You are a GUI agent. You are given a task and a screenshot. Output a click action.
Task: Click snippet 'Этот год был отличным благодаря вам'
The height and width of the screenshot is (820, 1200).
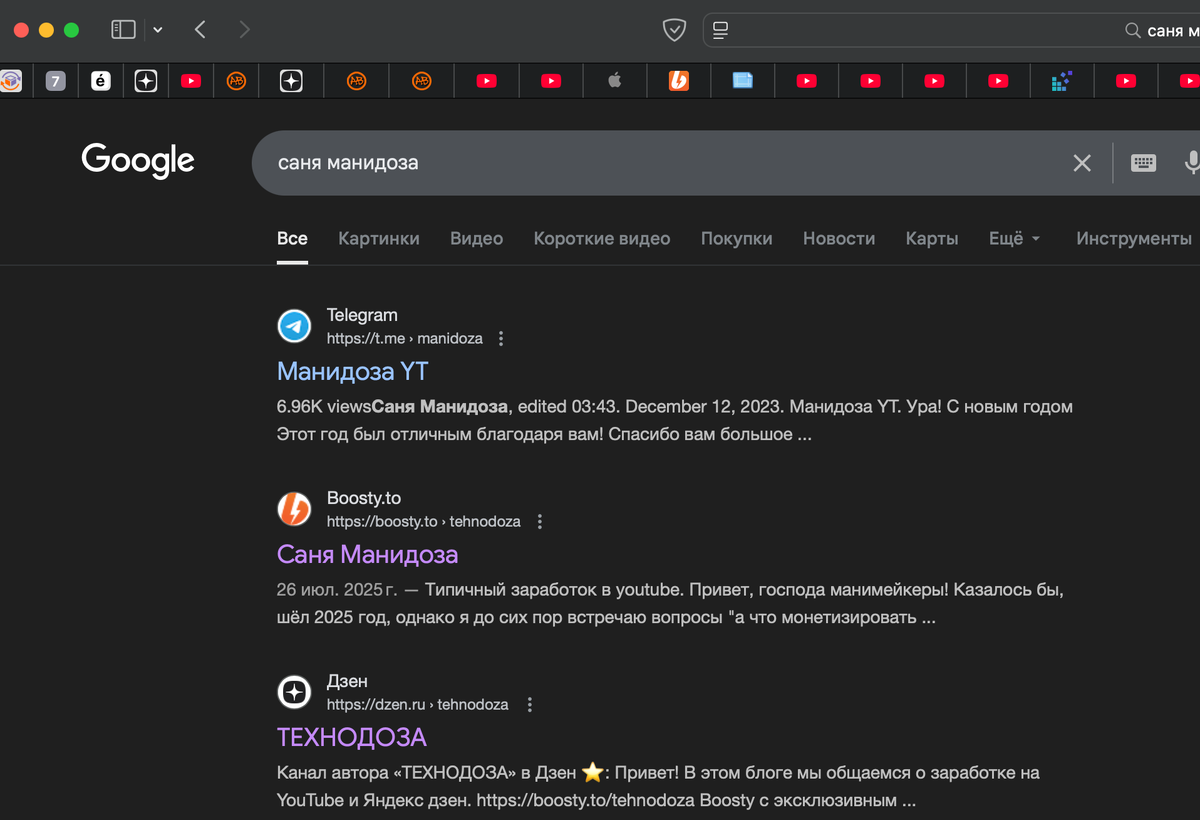439,434
